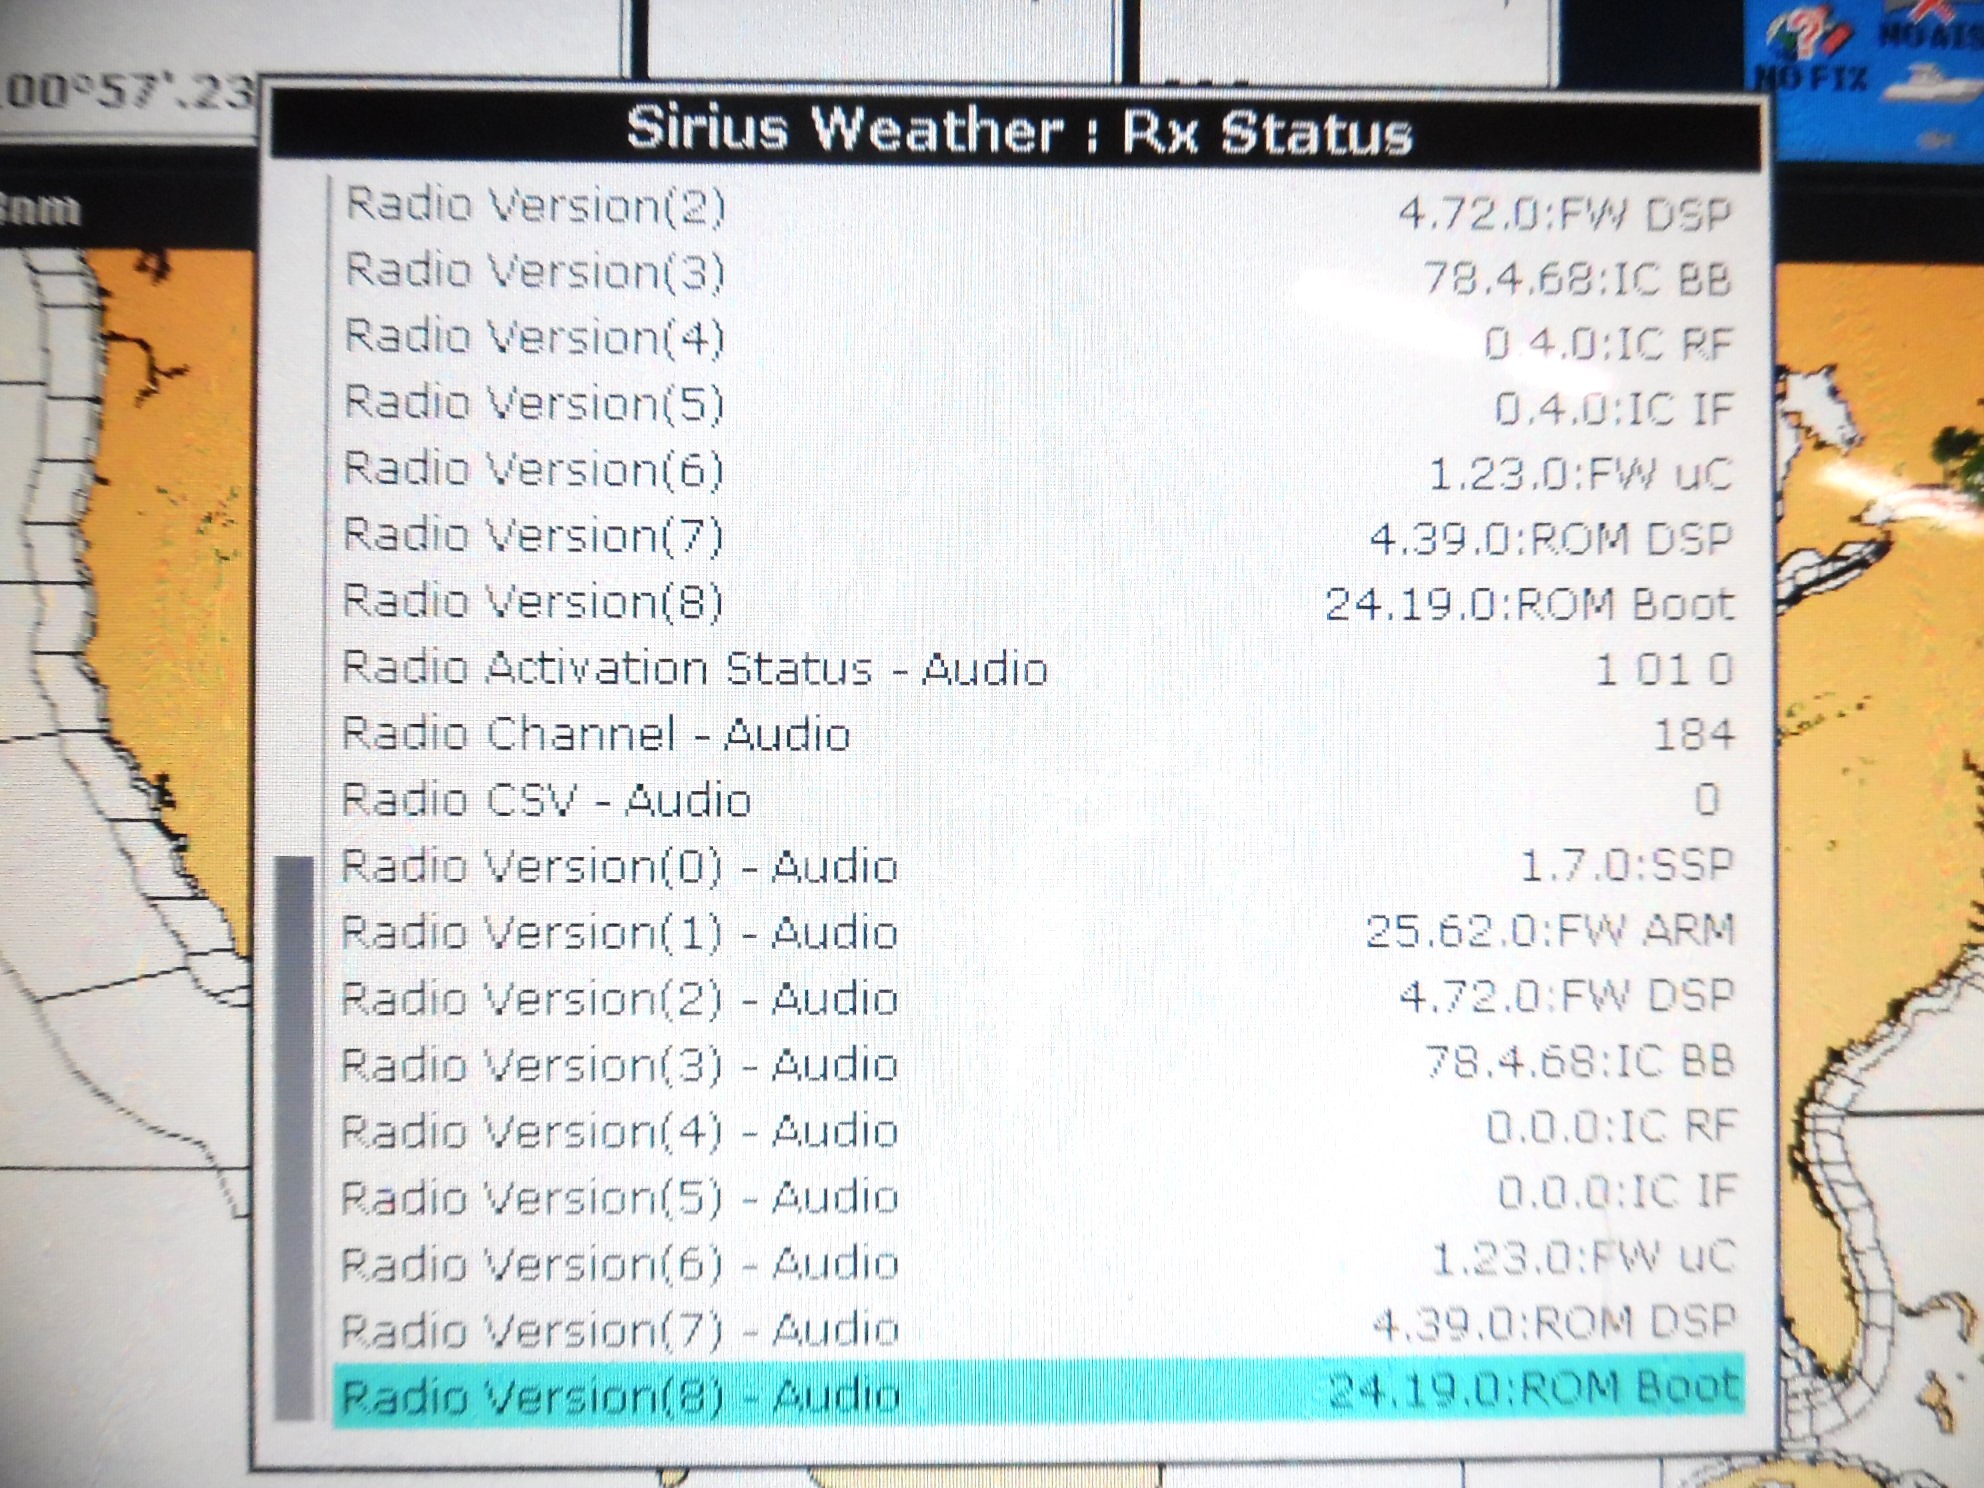The height and width of the screenshot is (1488, 1984).
Task: Select Radio Version(2) - Audio row
Action: click(x=1038, y=999)
